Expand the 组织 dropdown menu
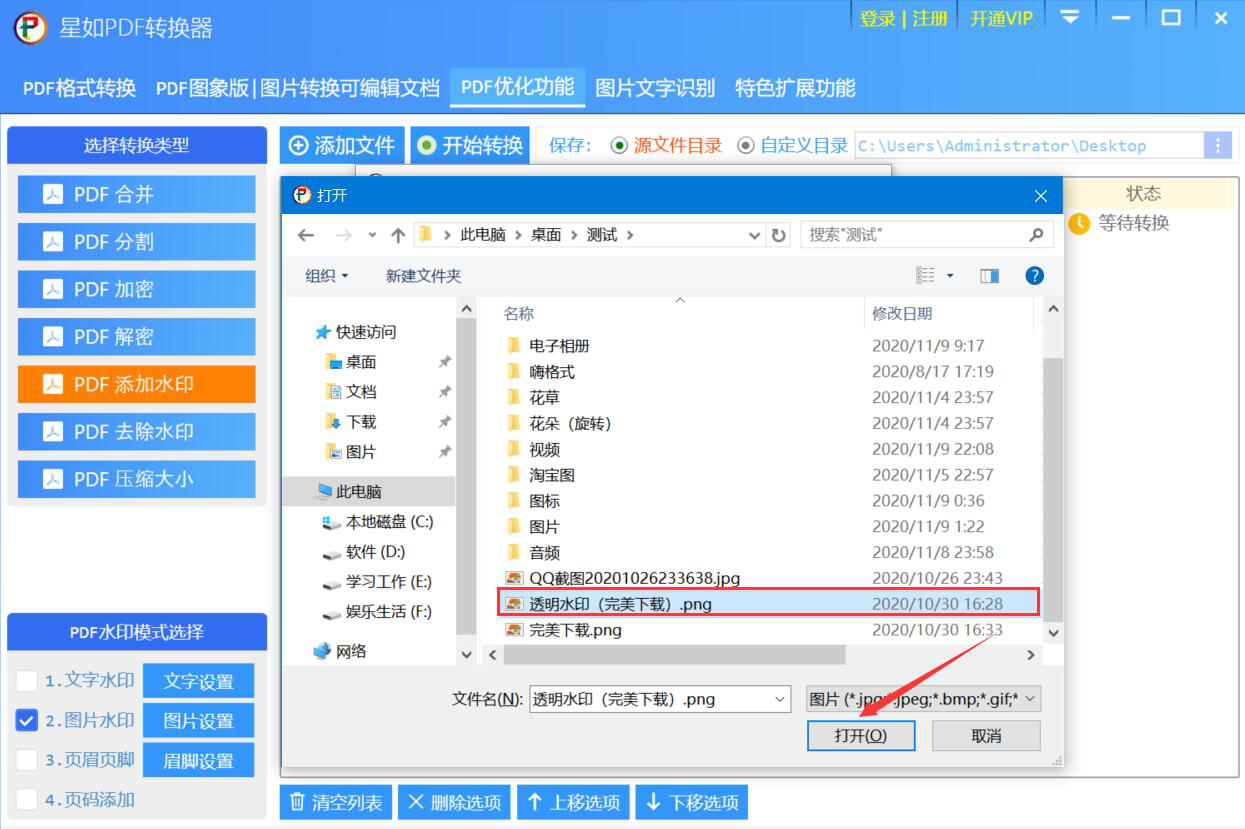1245x829 pixels. (x=327, y=276)
